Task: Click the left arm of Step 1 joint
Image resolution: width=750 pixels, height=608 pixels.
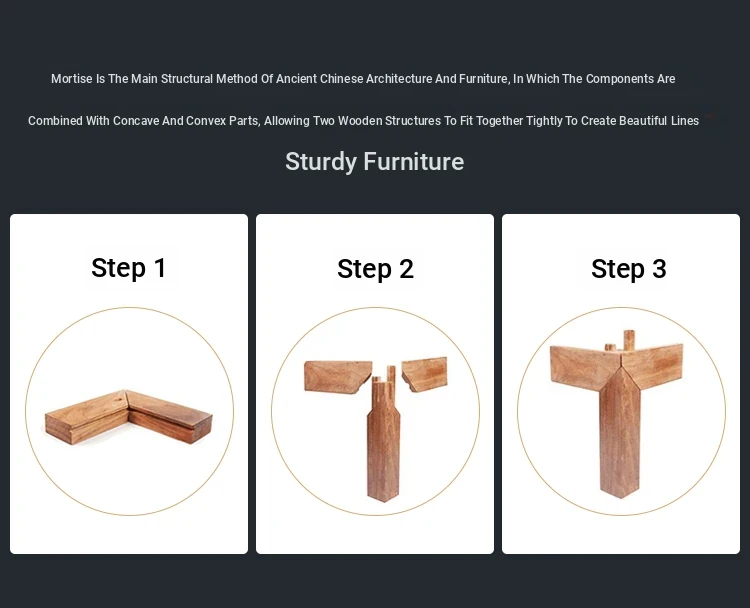Action: [x=86, y=417]
